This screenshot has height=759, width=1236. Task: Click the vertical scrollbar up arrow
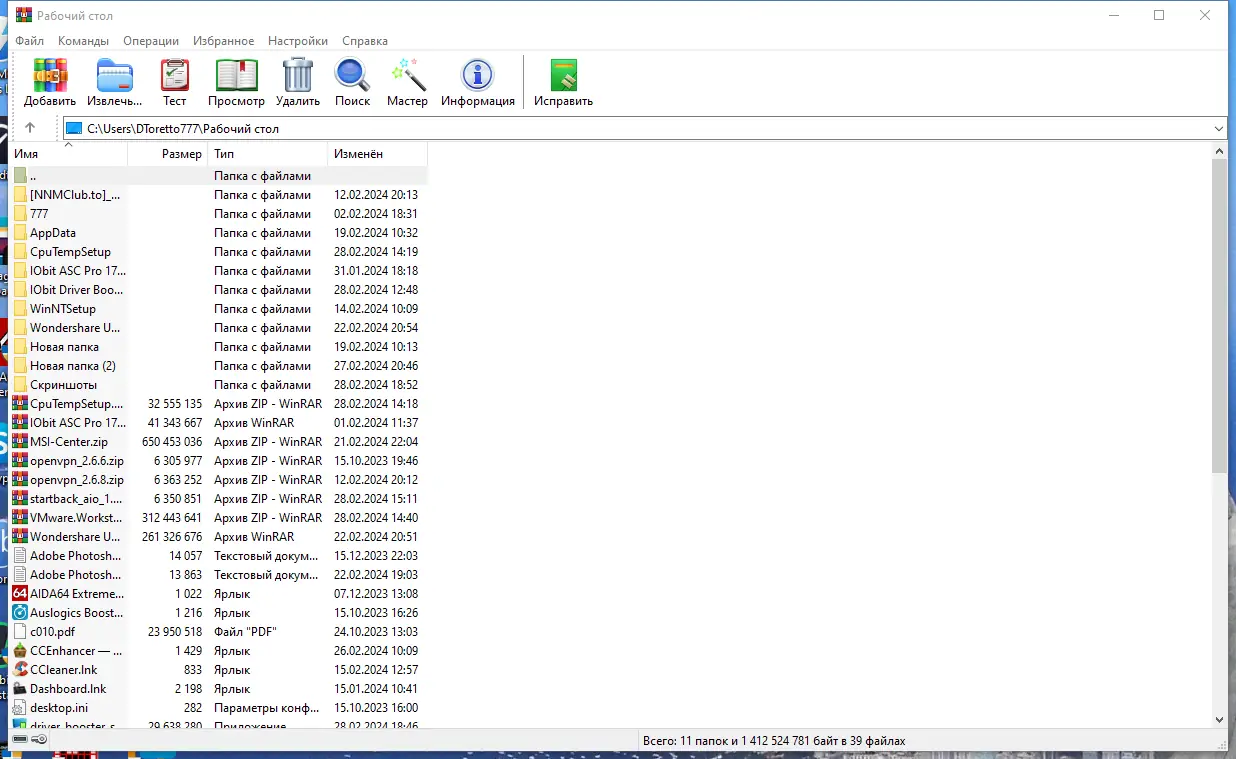point(1219,150)
